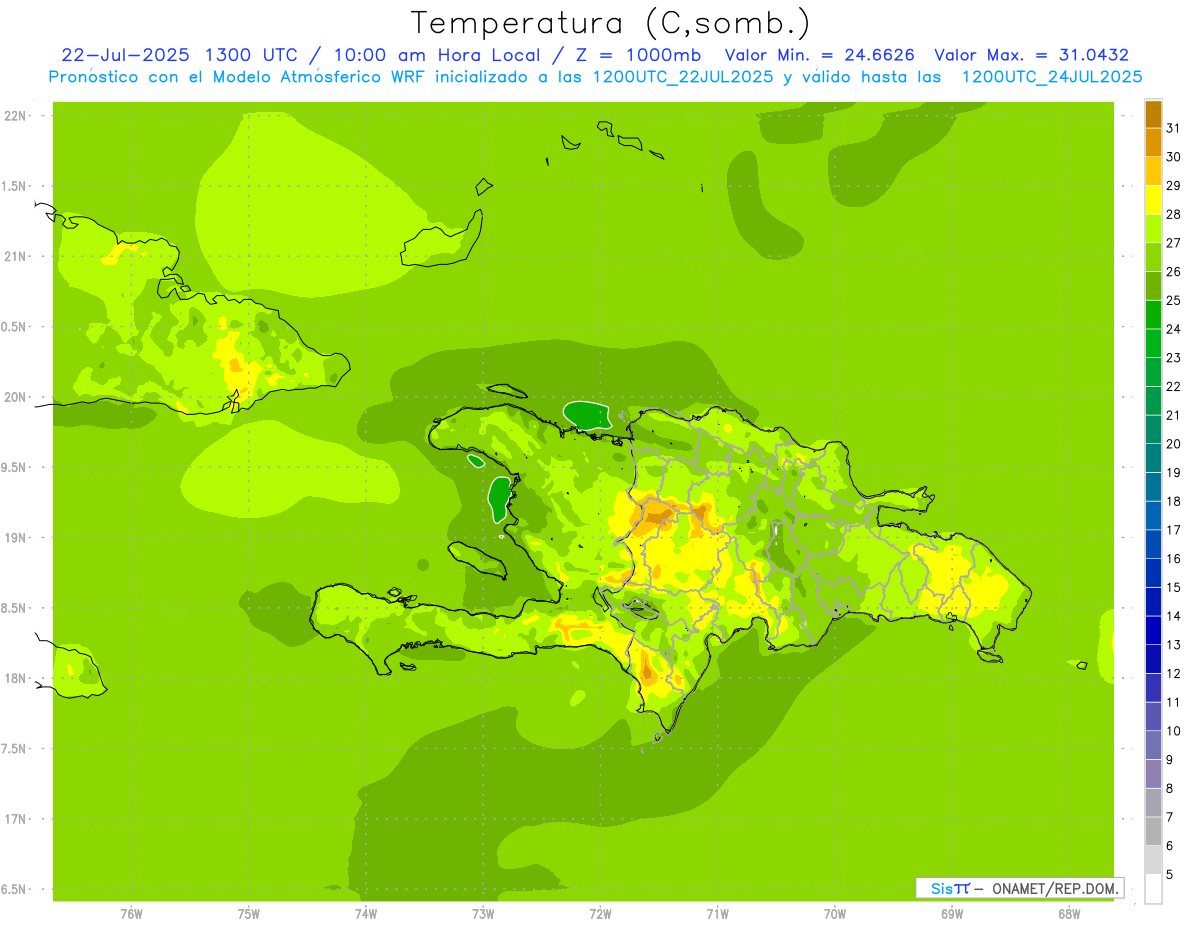Click the "1200UTC_24JUL2025" valid-until text
1200x927 pixels.
[1052, 77]
